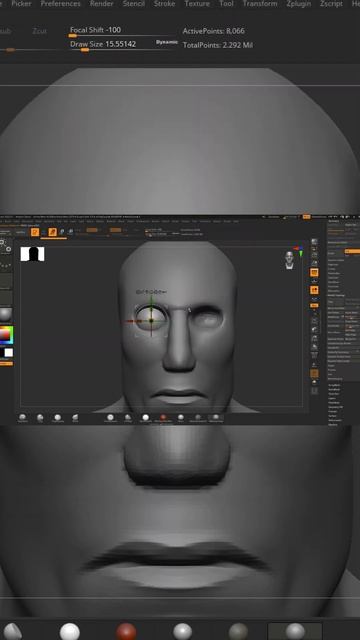Click the first brush icon in inset bottom shelf

[x=22, y=418]
